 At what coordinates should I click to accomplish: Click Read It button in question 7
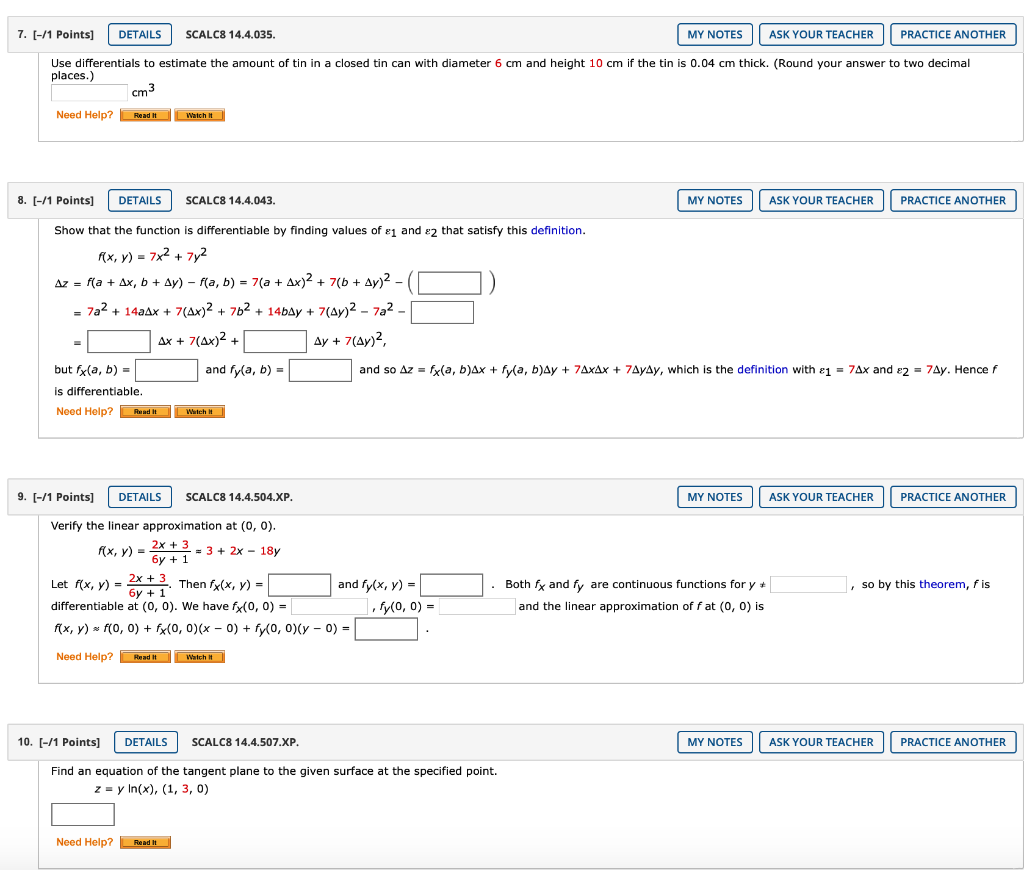tap(145, 116)
